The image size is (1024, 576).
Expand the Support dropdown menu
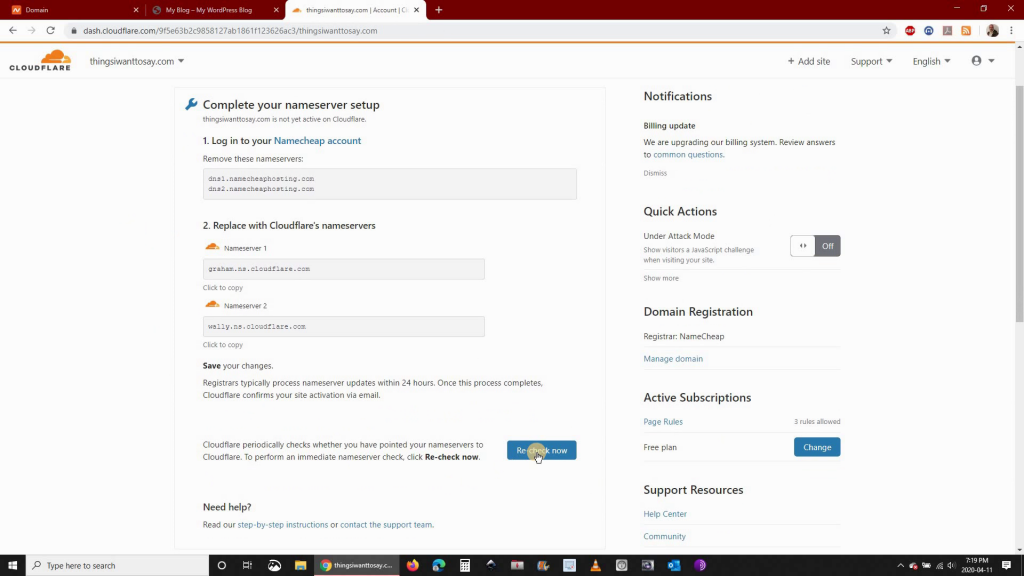pyautogui.click(x=871, y=61)
